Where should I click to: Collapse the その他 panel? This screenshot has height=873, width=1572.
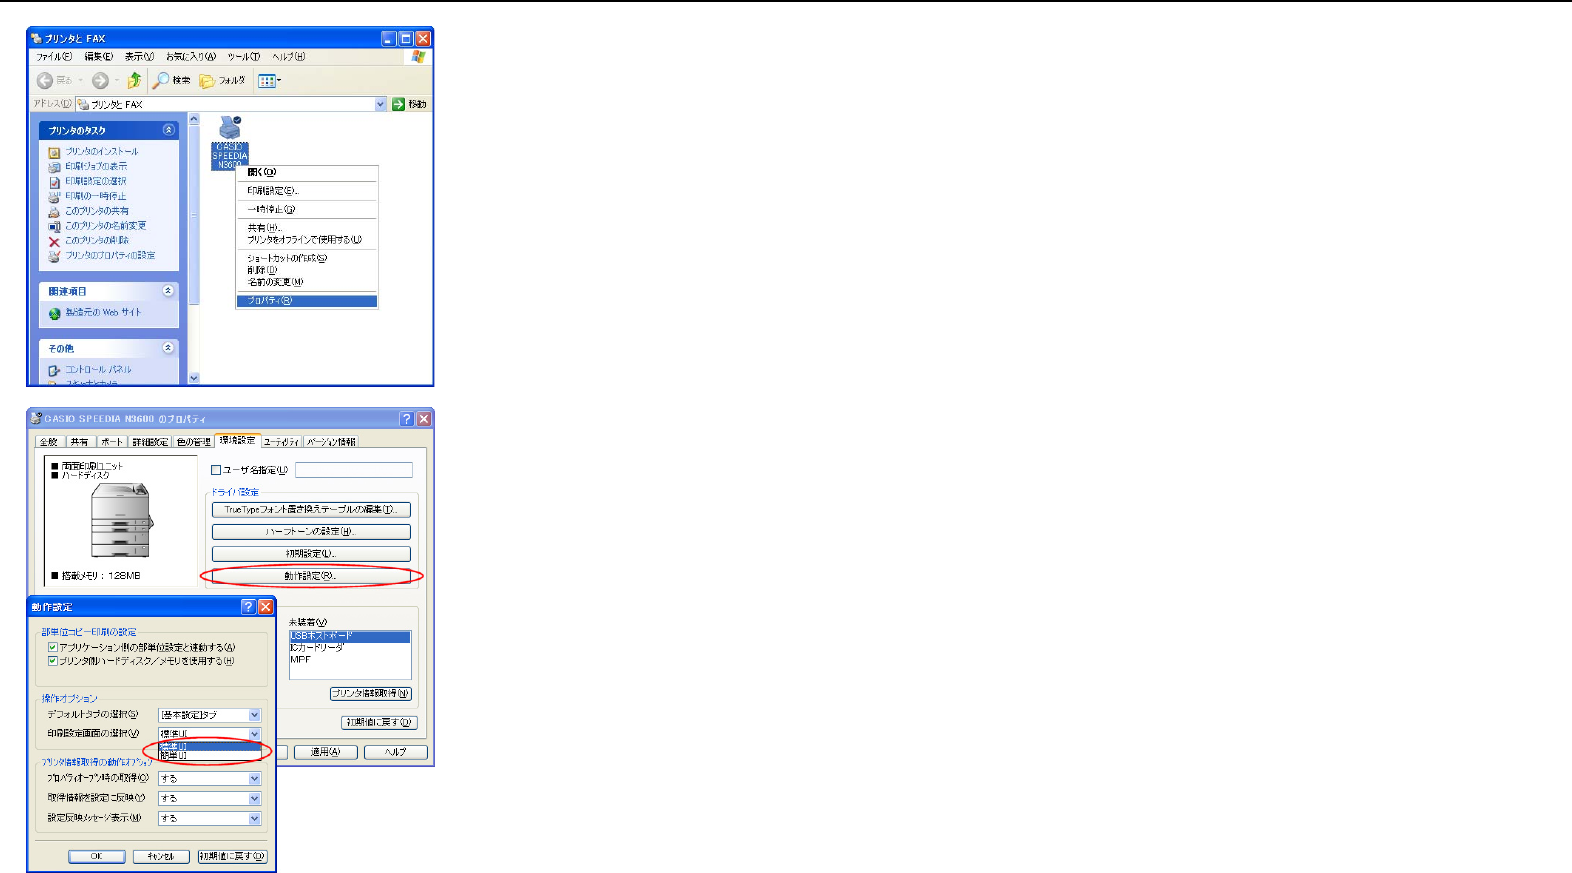(168, 348)
